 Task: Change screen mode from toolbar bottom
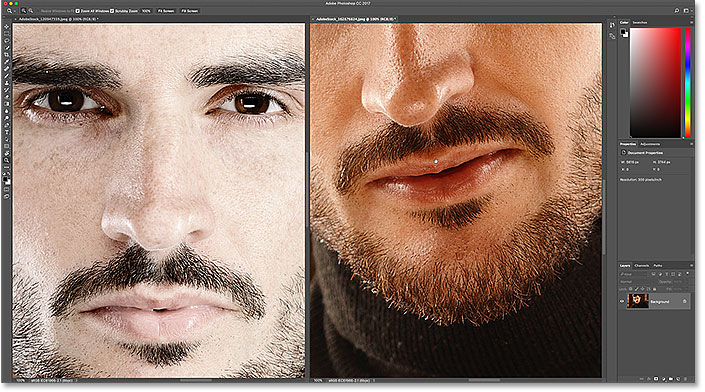(6, 197)
